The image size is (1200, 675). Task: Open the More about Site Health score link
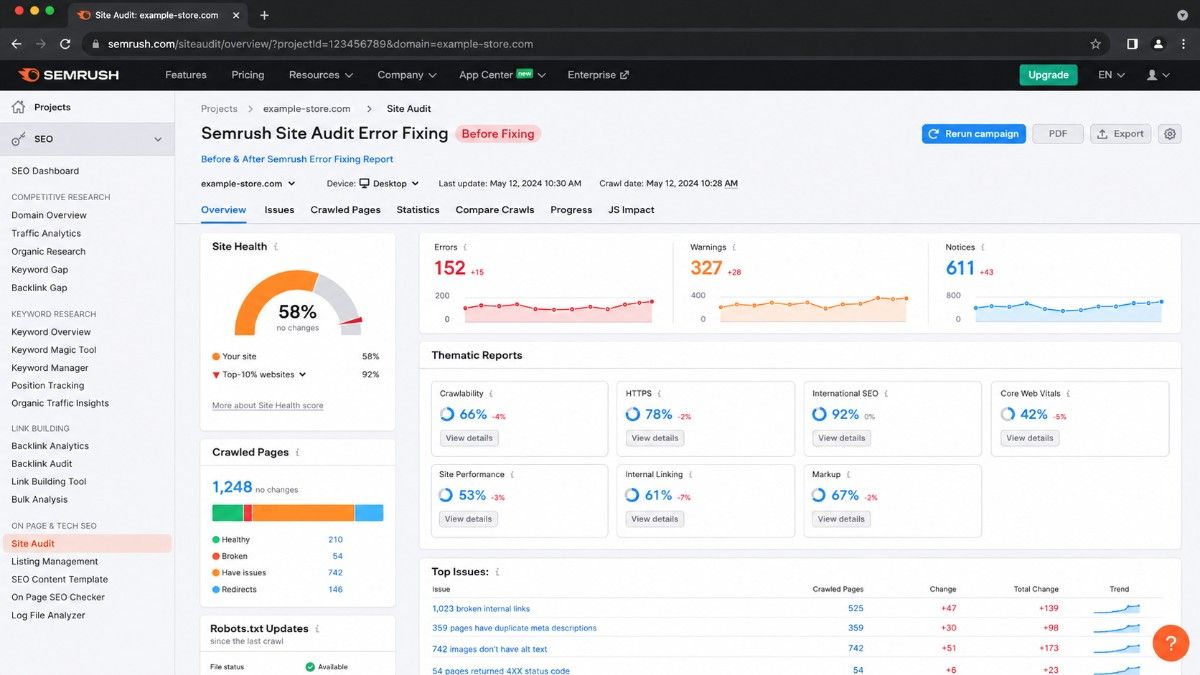pyautogui.click(x=267, y=406)
